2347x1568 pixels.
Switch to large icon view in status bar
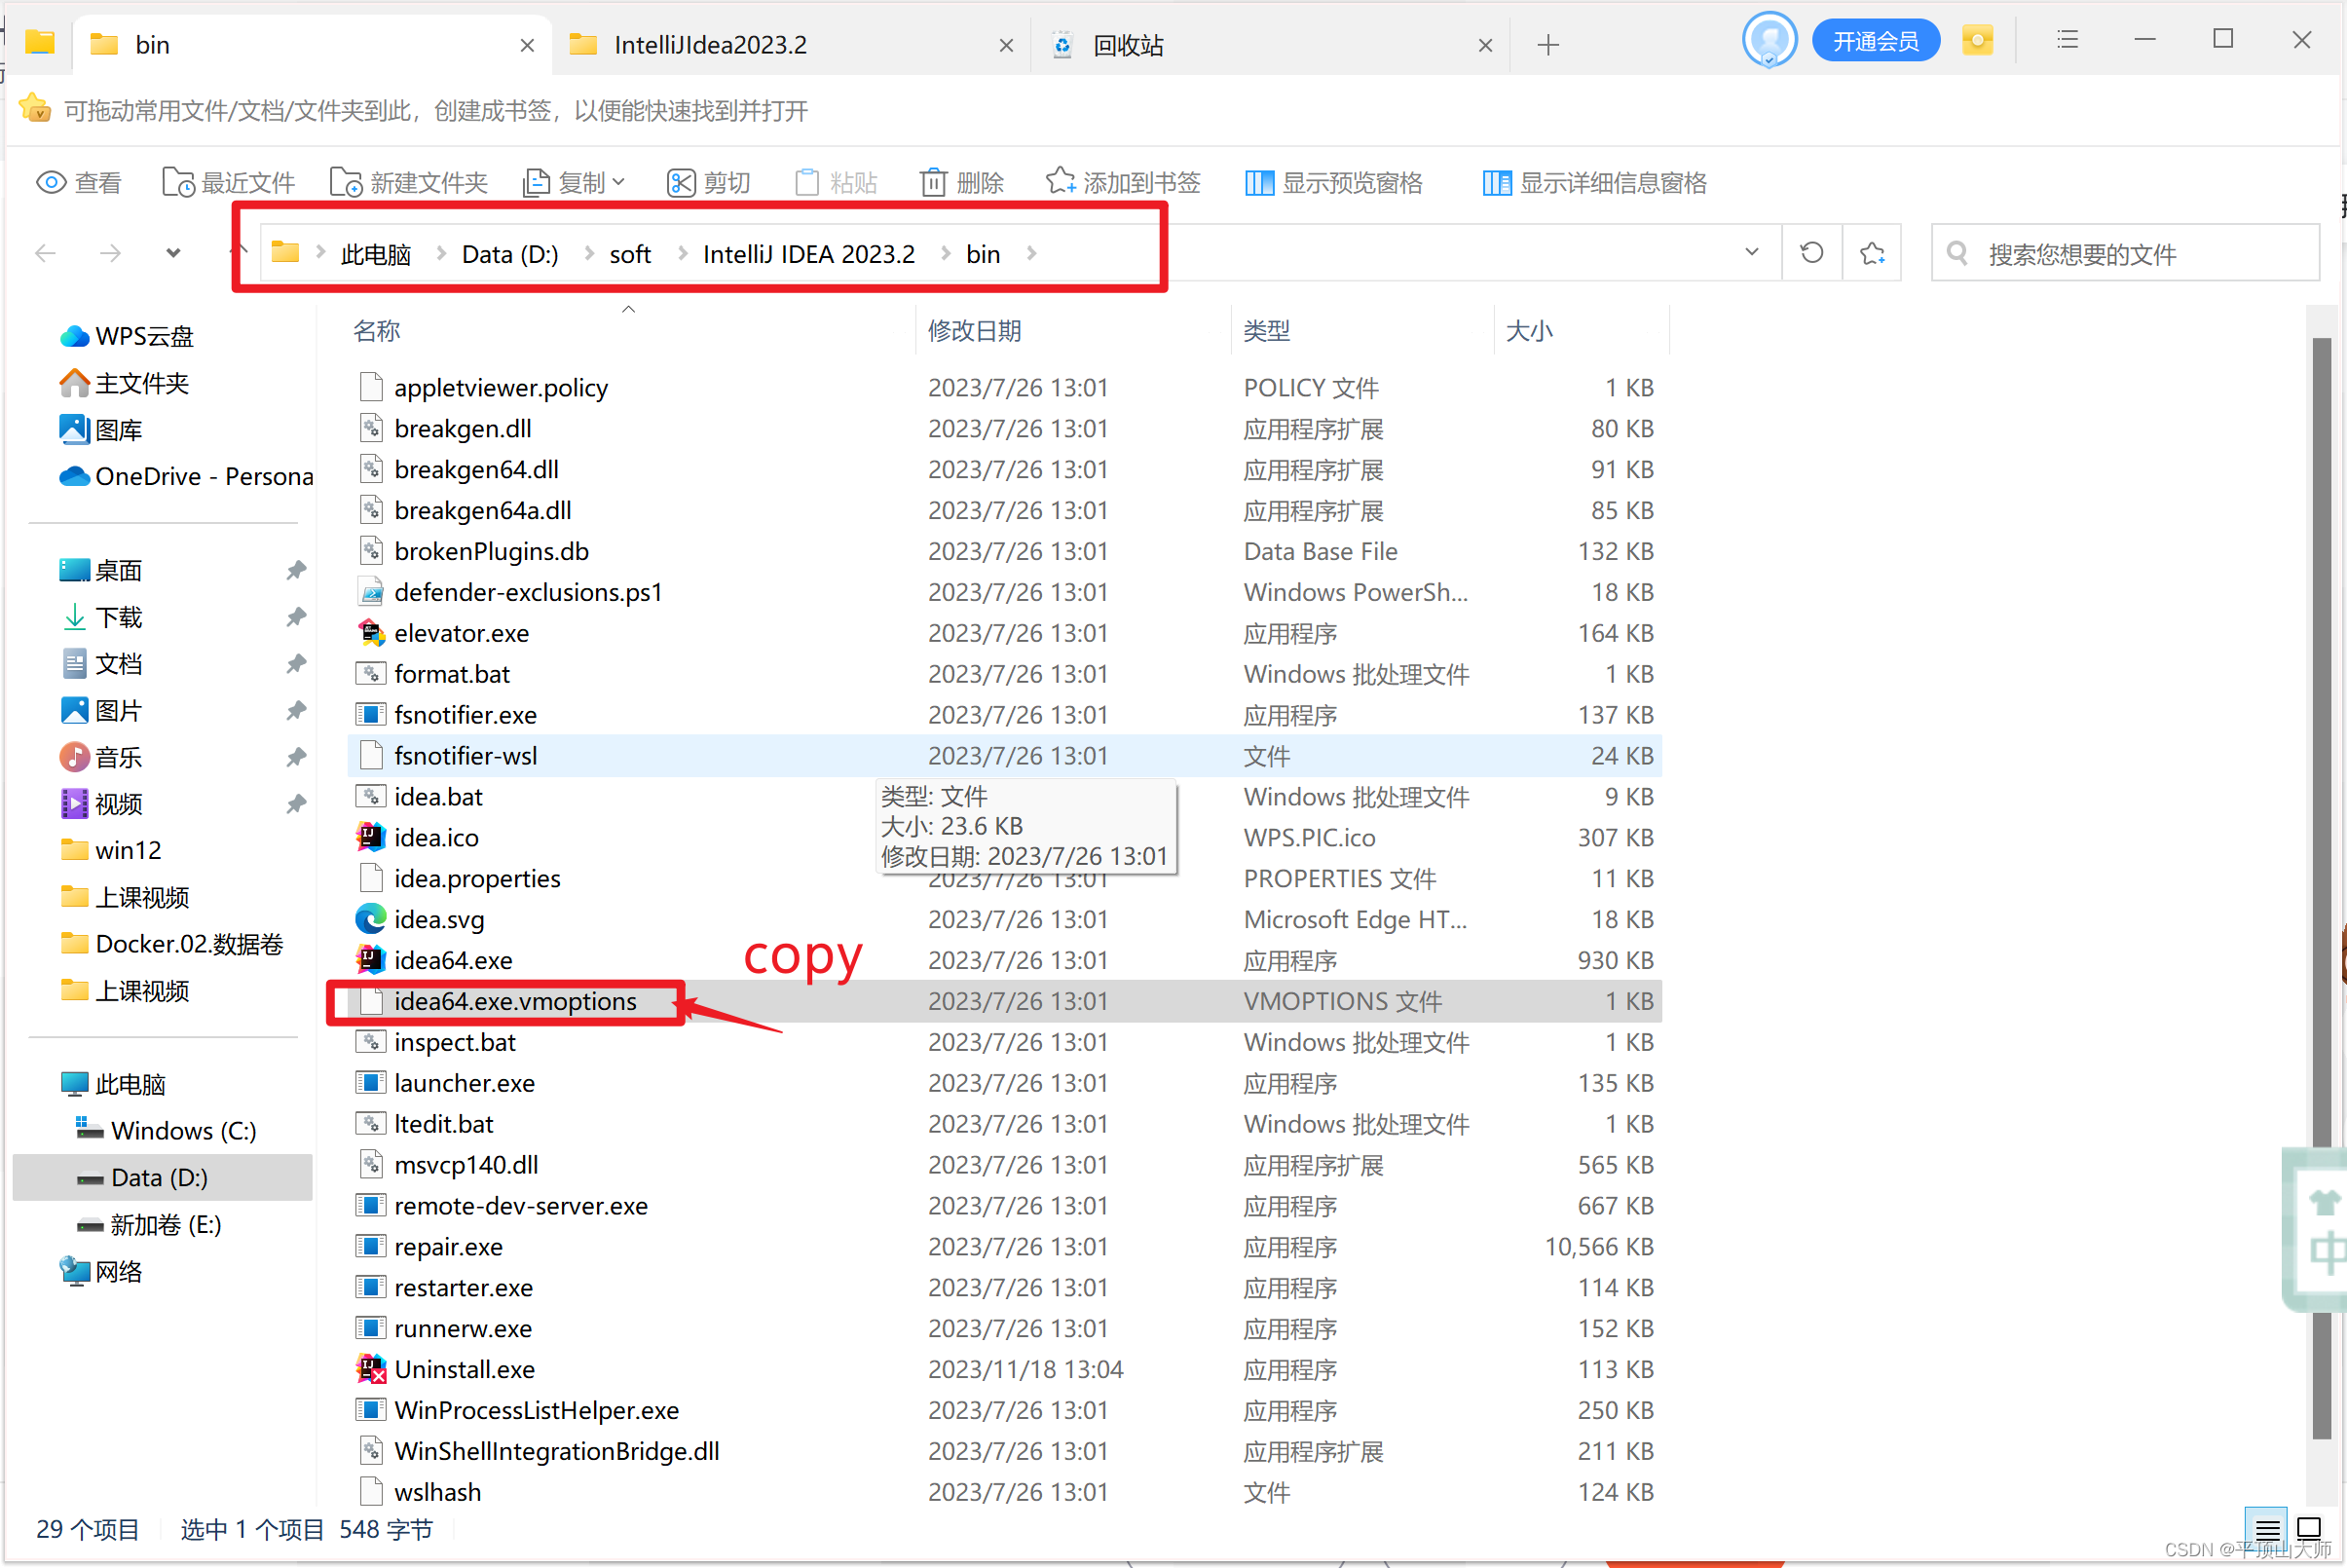2308,1527
